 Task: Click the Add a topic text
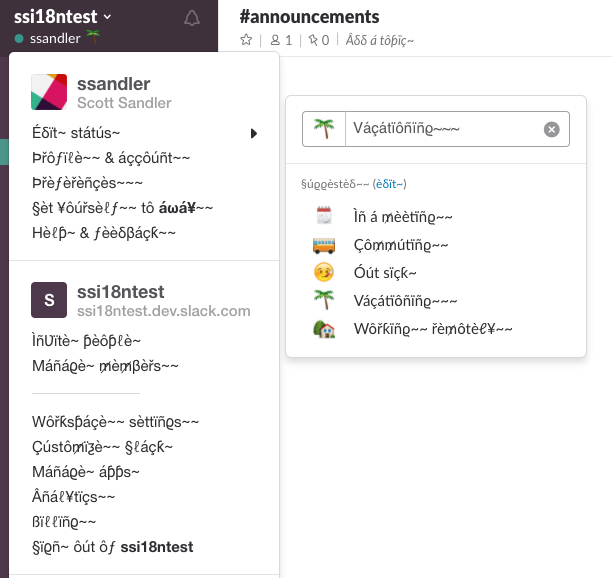380,40
